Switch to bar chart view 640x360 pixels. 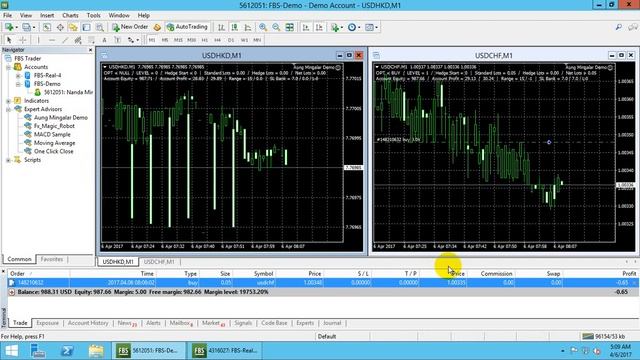click(221, 27)
